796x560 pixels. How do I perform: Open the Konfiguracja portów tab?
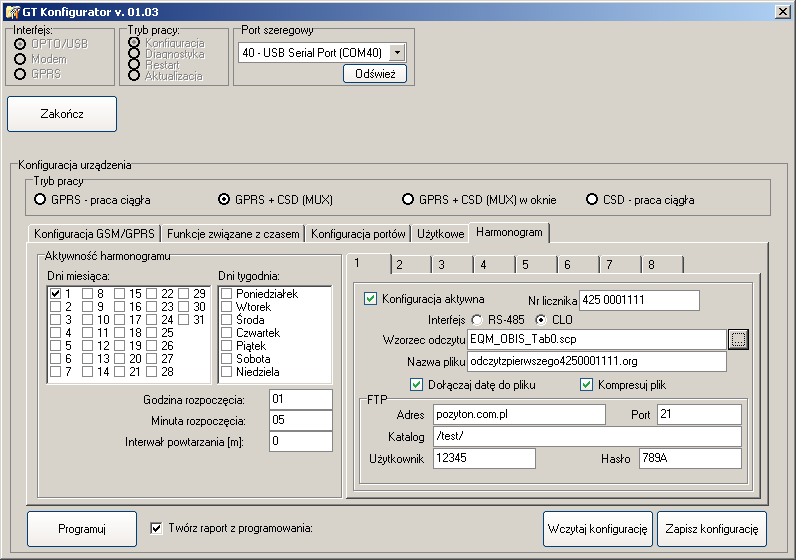[x=358, y=234]
